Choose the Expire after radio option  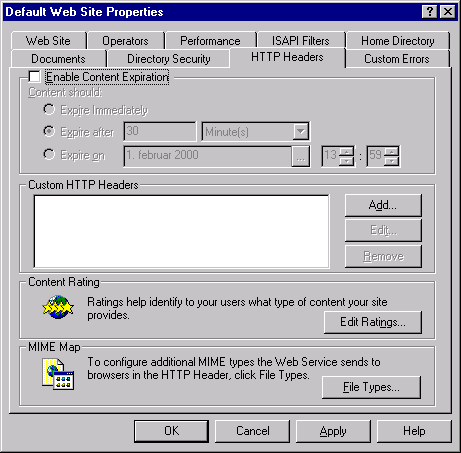(49, 131)
